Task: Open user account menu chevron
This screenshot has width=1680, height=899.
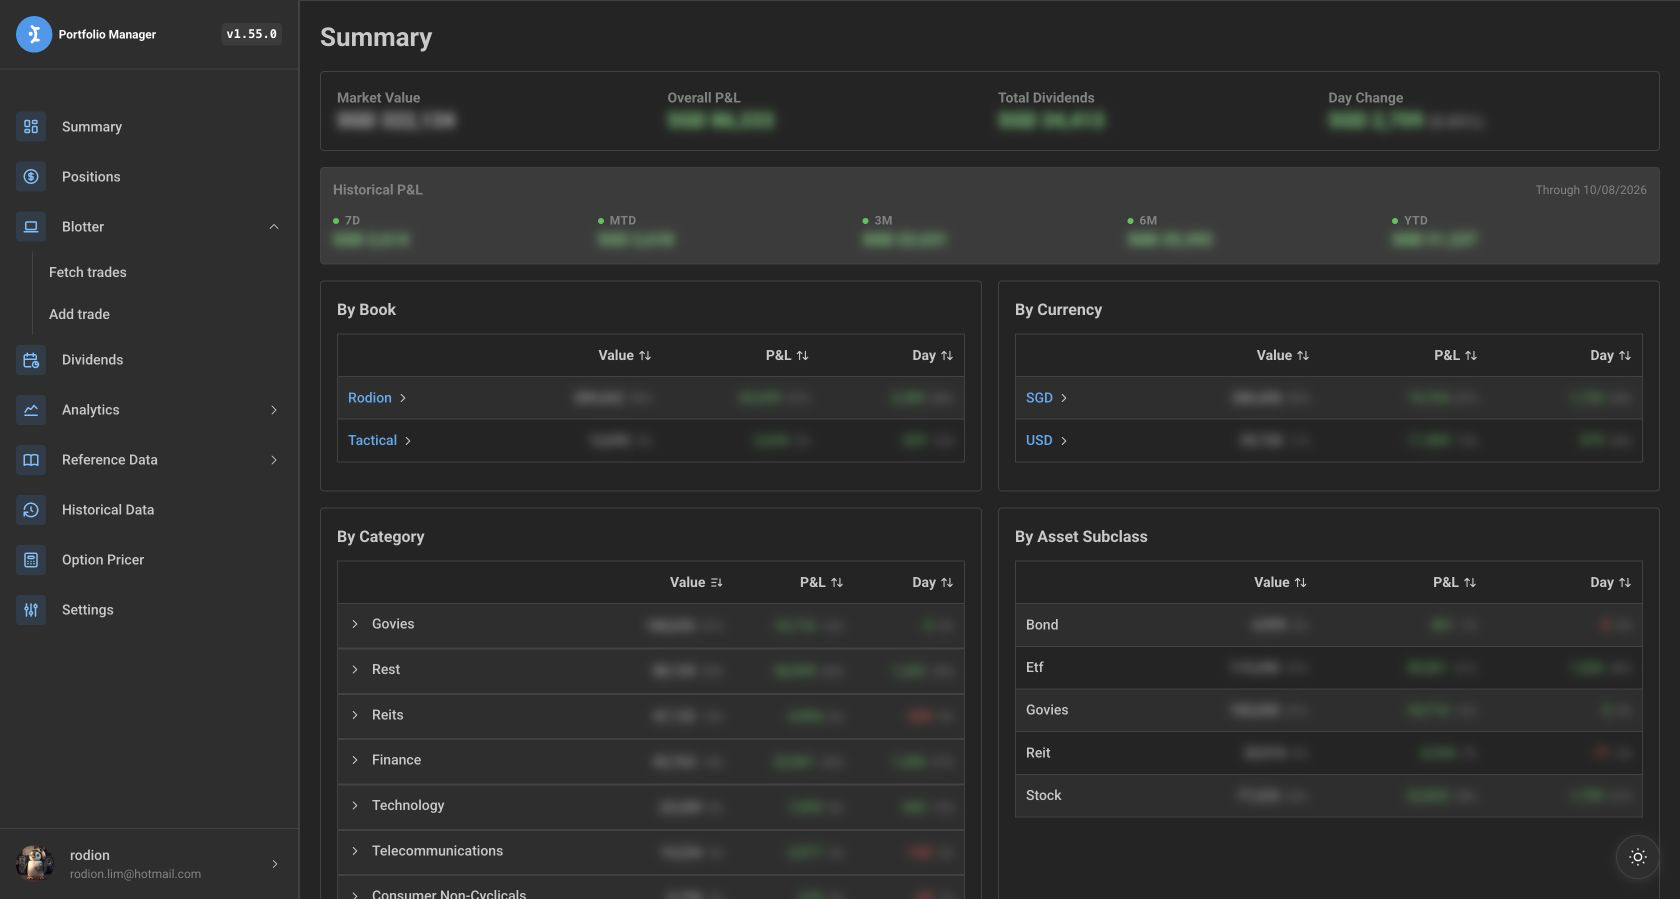Action: click(275, 864)
